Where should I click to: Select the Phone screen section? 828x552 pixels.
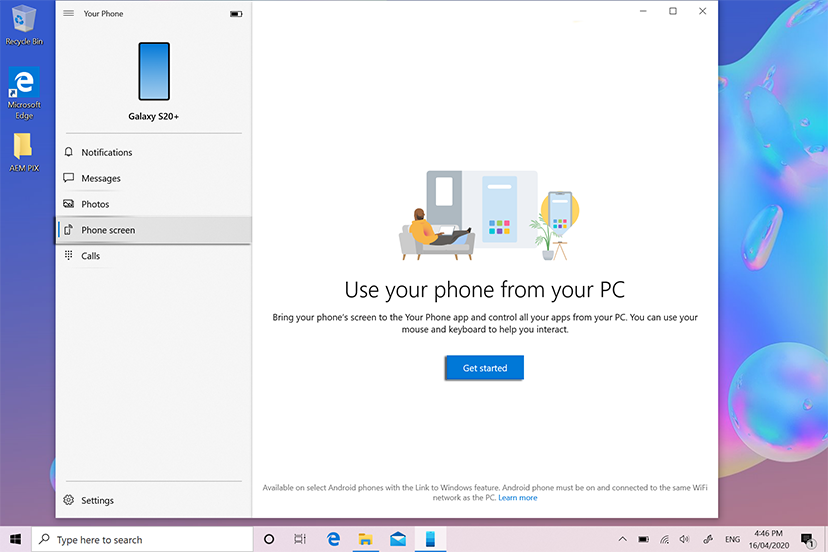[x=153, y=230]
